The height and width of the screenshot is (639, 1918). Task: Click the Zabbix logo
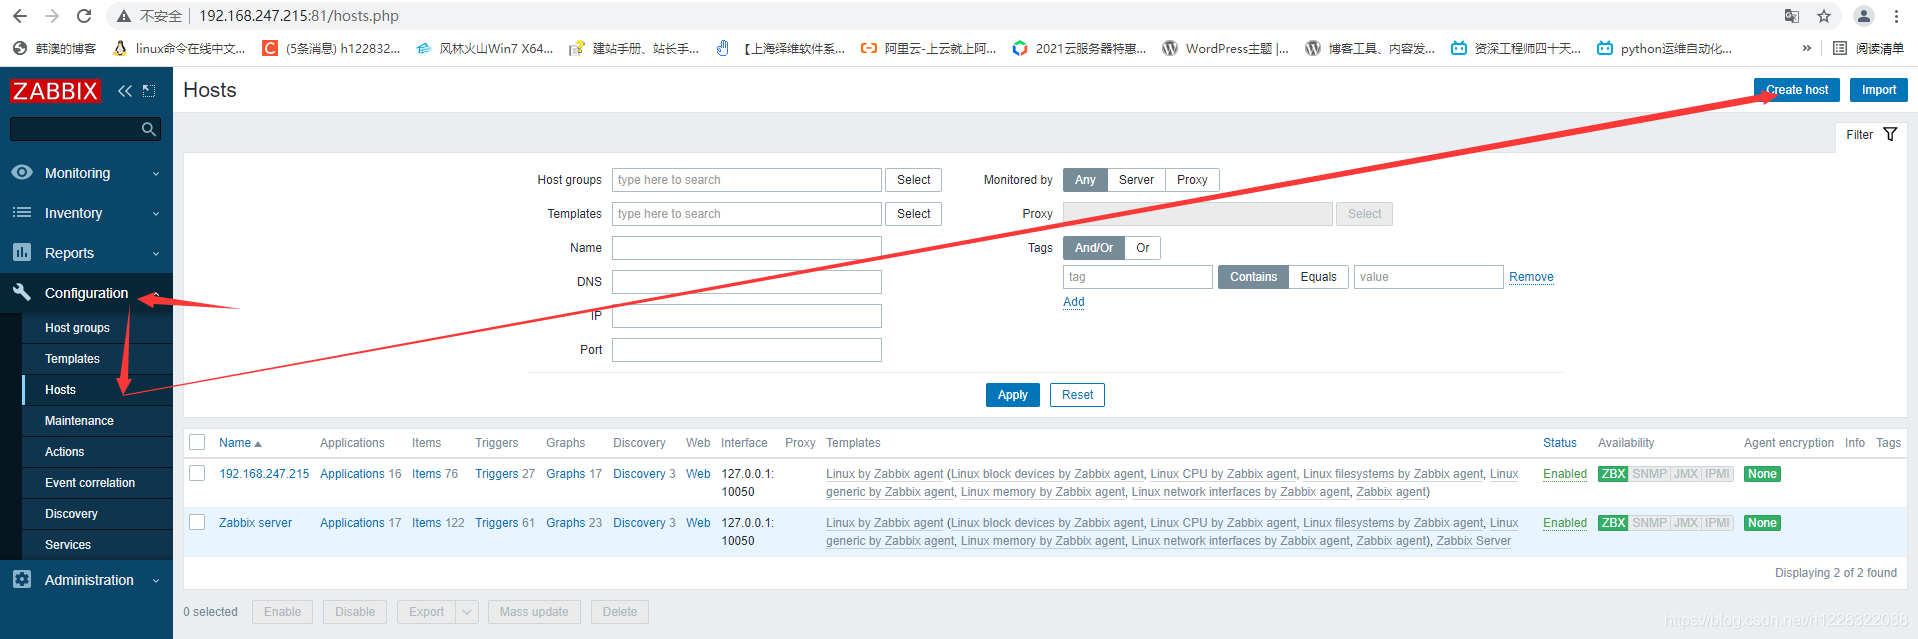[x=55, y=91]
